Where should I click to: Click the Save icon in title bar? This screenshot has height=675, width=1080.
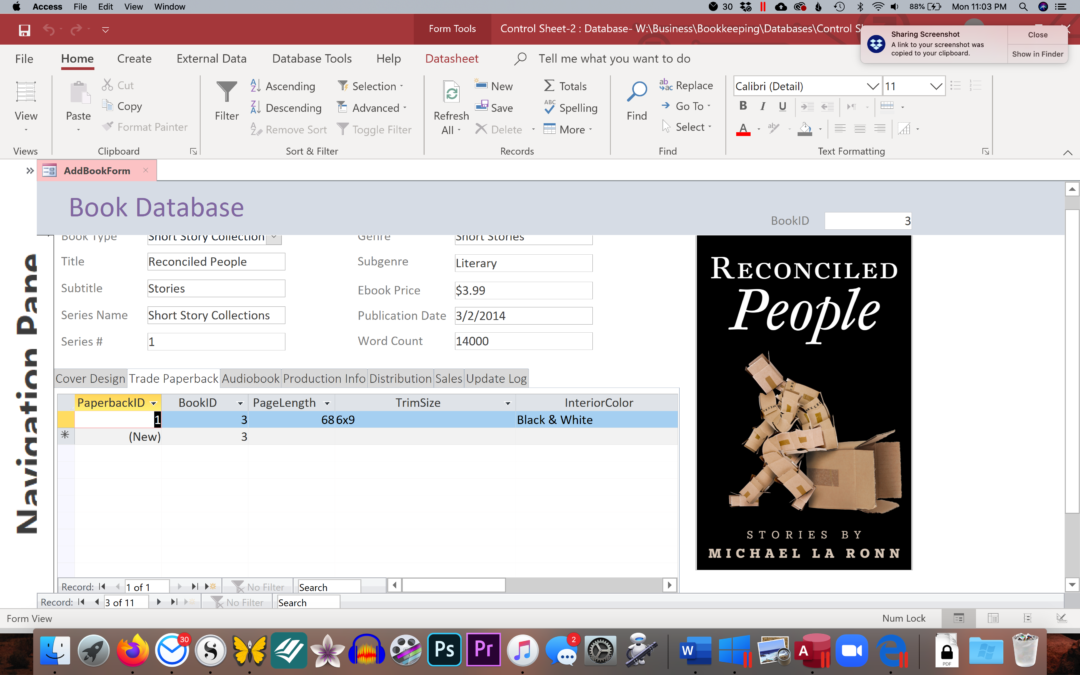[x=24, y=30]
